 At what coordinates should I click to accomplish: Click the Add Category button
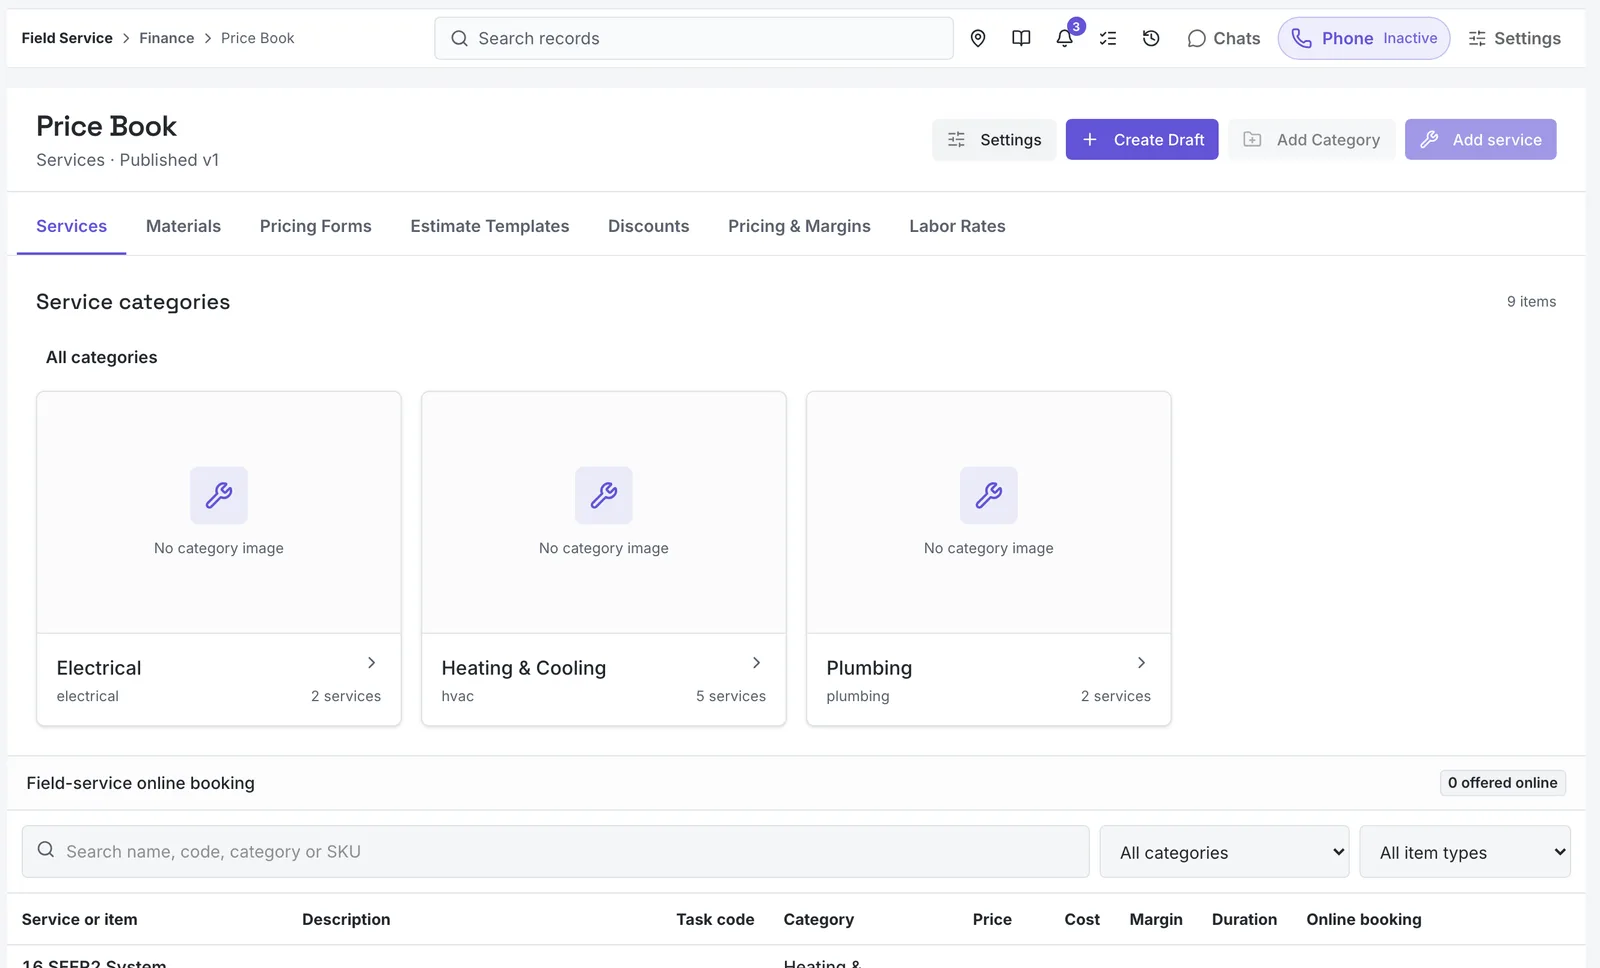[1311, 140]
